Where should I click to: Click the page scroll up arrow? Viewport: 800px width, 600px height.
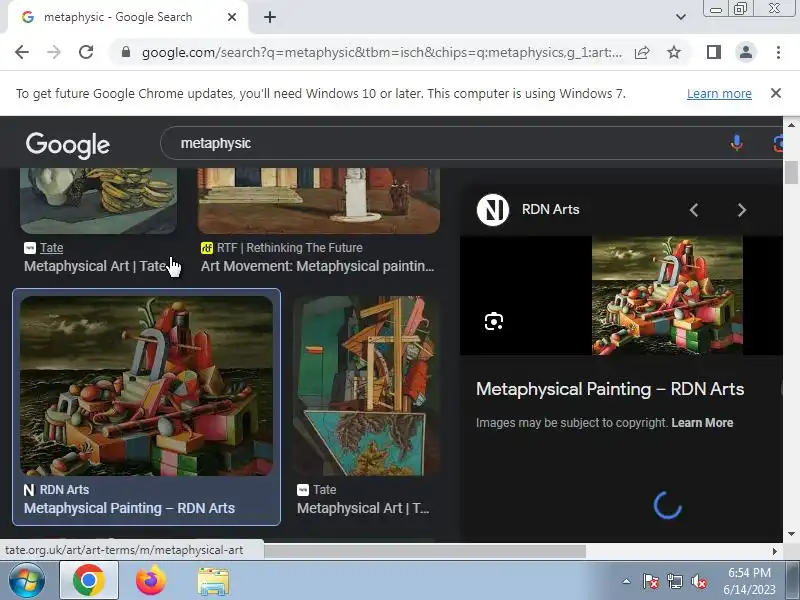791,124
